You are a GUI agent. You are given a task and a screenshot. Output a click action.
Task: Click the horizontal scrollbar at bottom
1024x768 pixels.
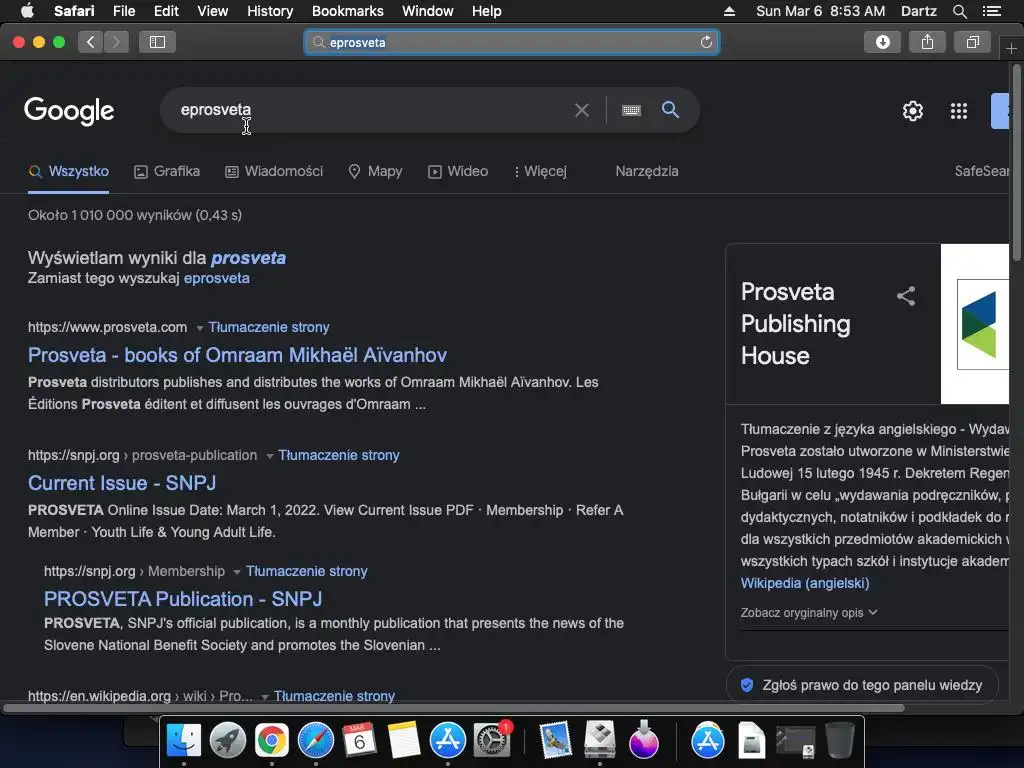(454, 708)
